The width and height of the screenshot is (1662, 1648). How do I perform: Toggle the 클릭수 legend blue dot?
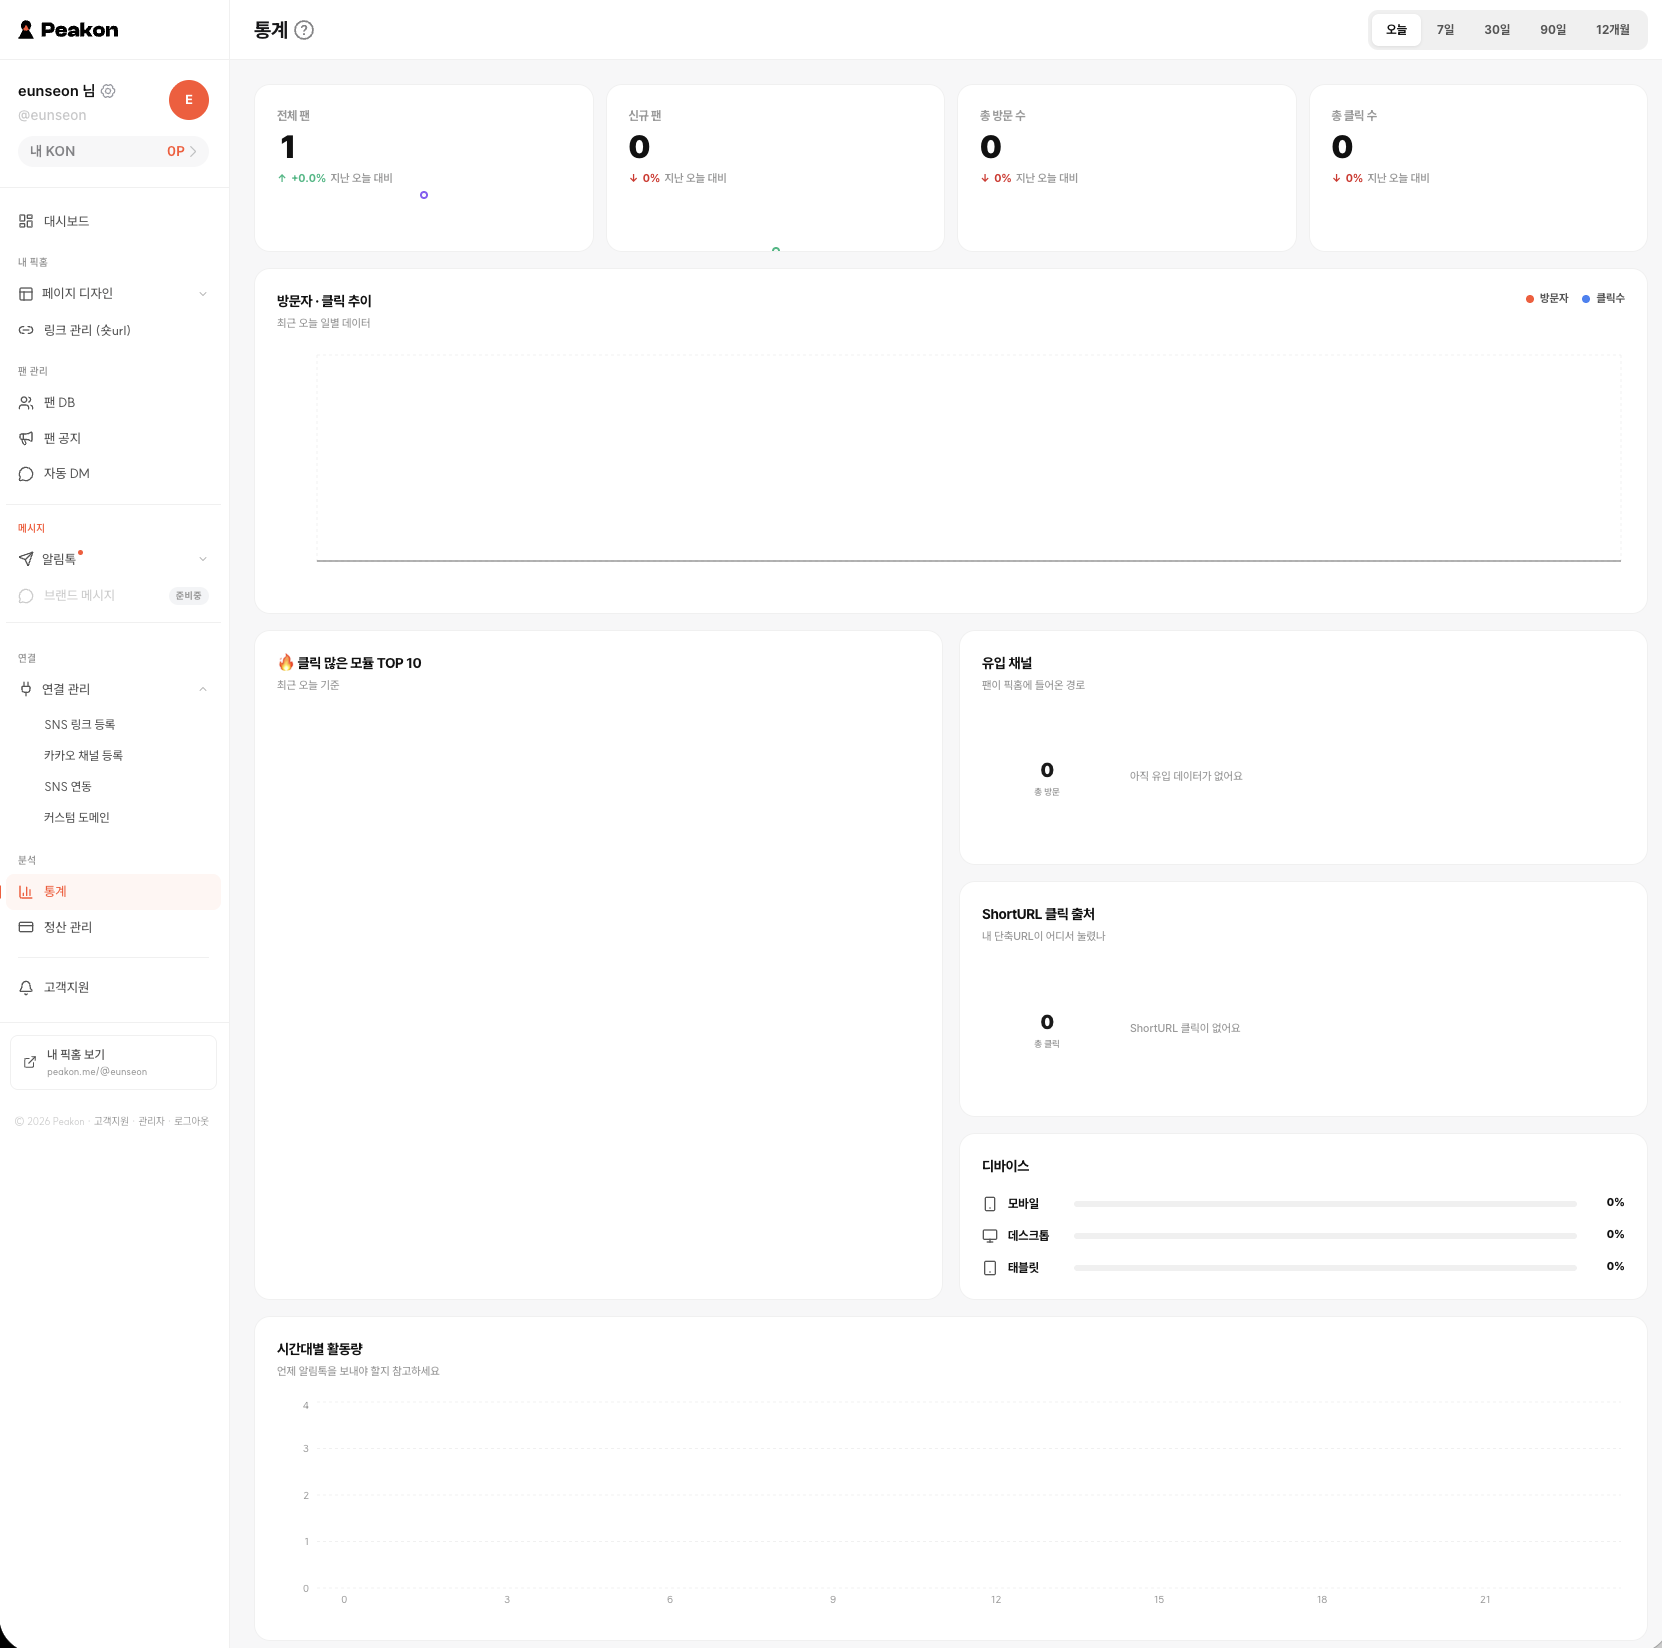pos(1586,299)
